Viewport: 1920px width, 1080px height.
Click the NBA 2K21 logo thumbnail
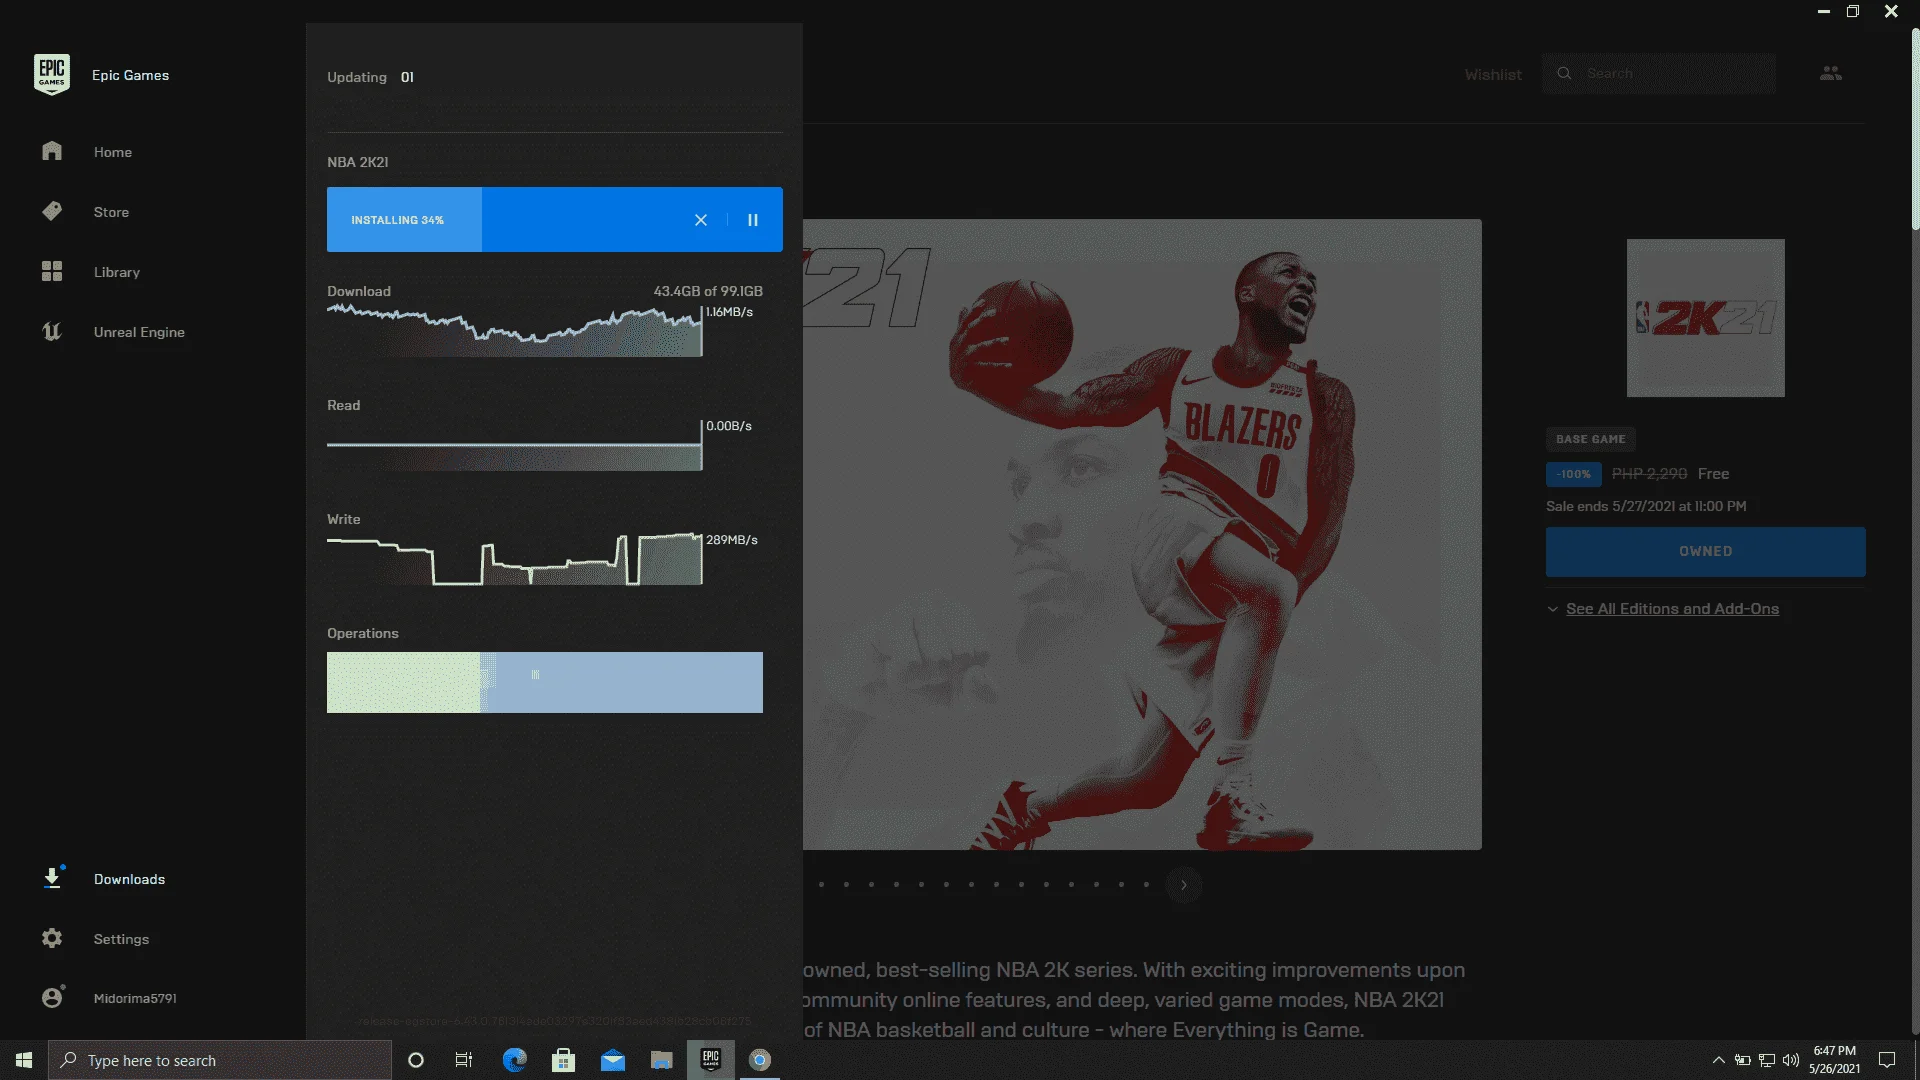(1705, 318)
